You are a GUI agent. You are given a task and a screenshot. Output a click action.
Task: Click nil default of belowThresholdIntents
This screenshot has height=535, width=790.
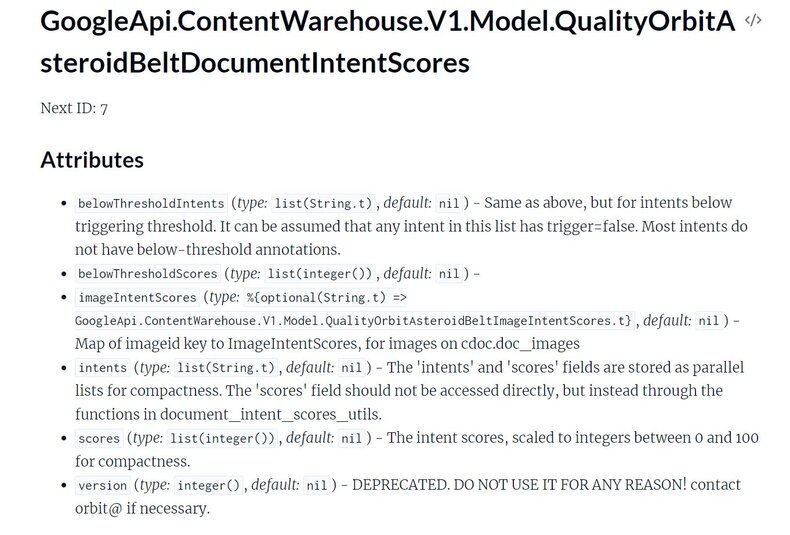point(449,203)
